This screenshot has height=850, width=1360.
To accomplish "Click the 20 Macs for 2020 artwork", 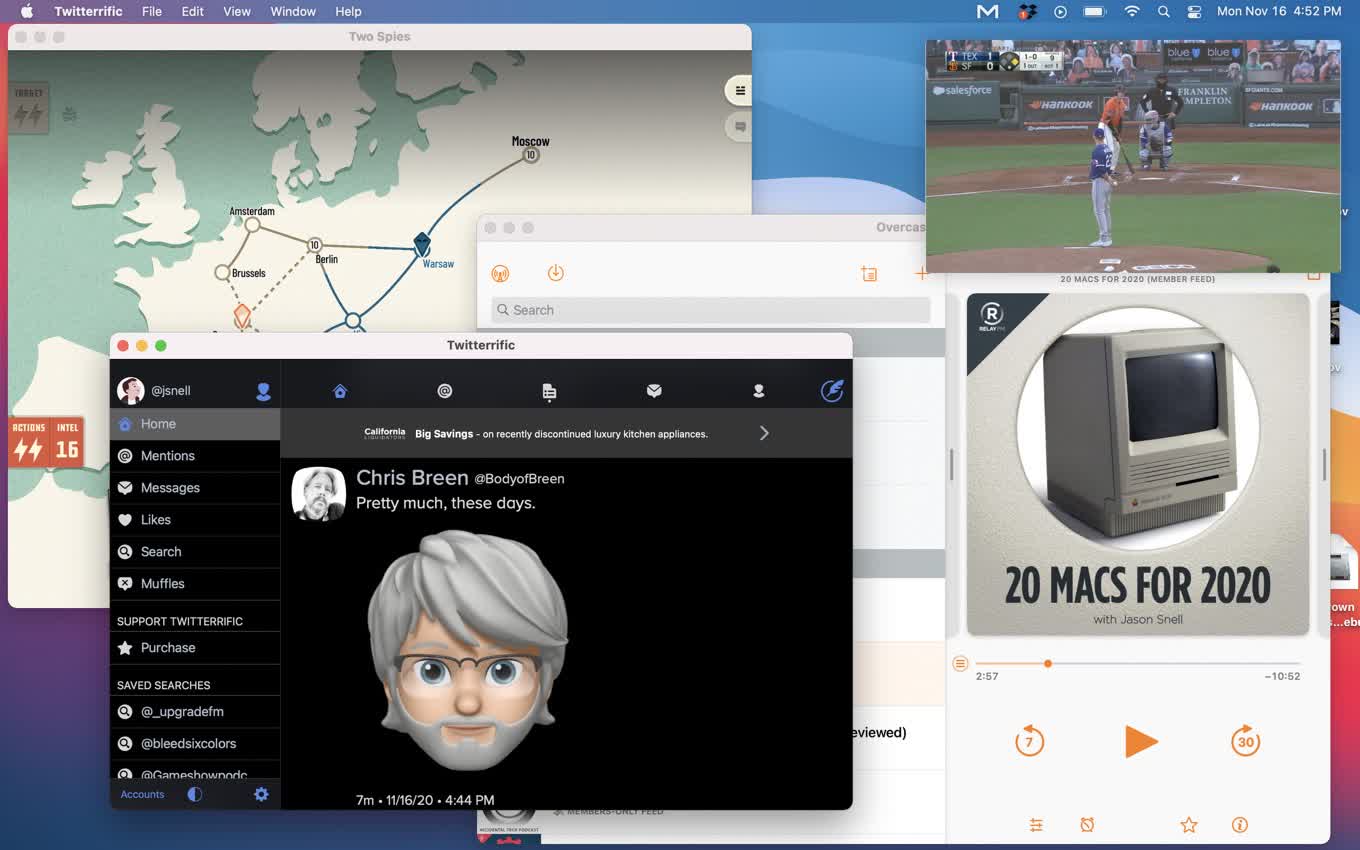I will coord(1138,464).
